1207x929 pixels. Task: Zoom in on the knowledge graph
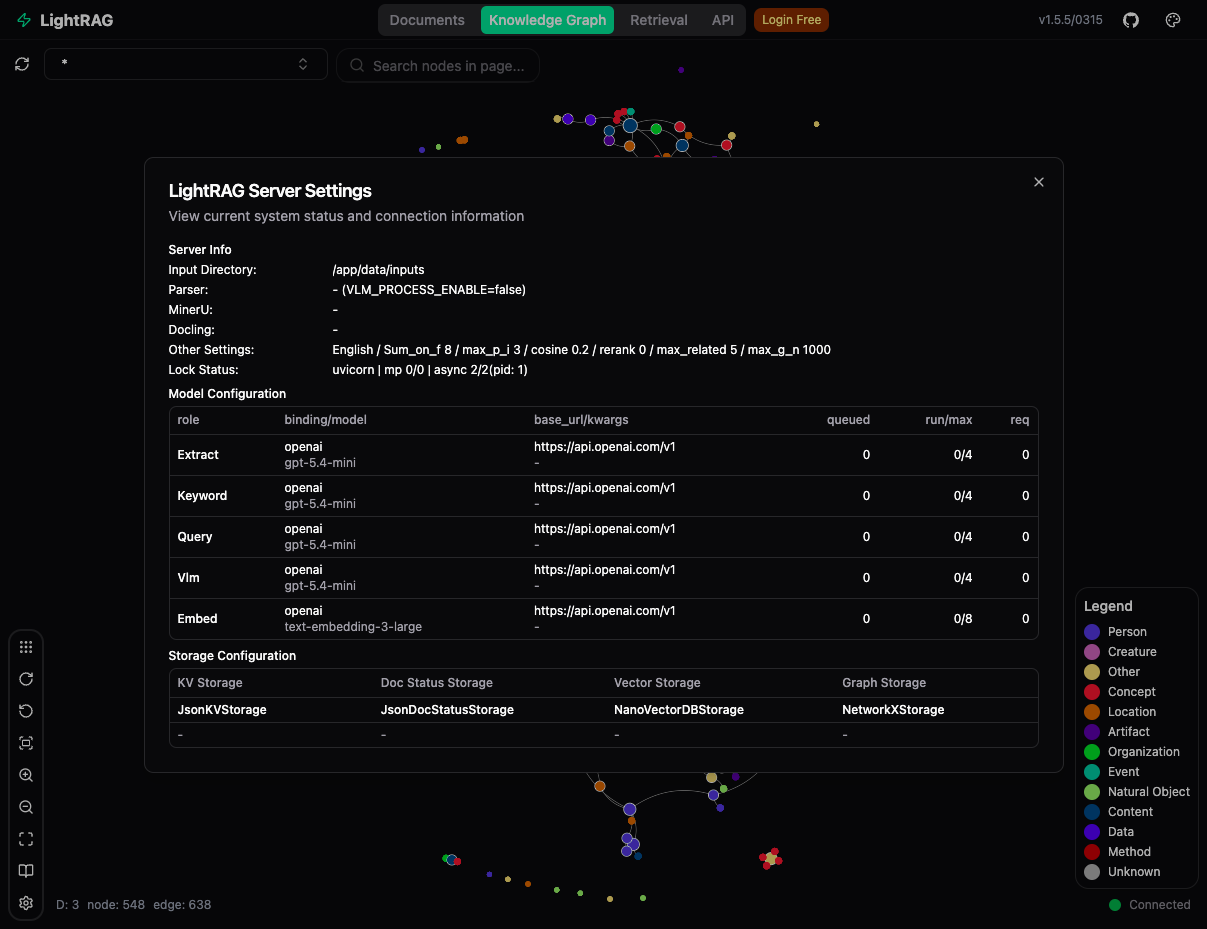click(26, 775)
